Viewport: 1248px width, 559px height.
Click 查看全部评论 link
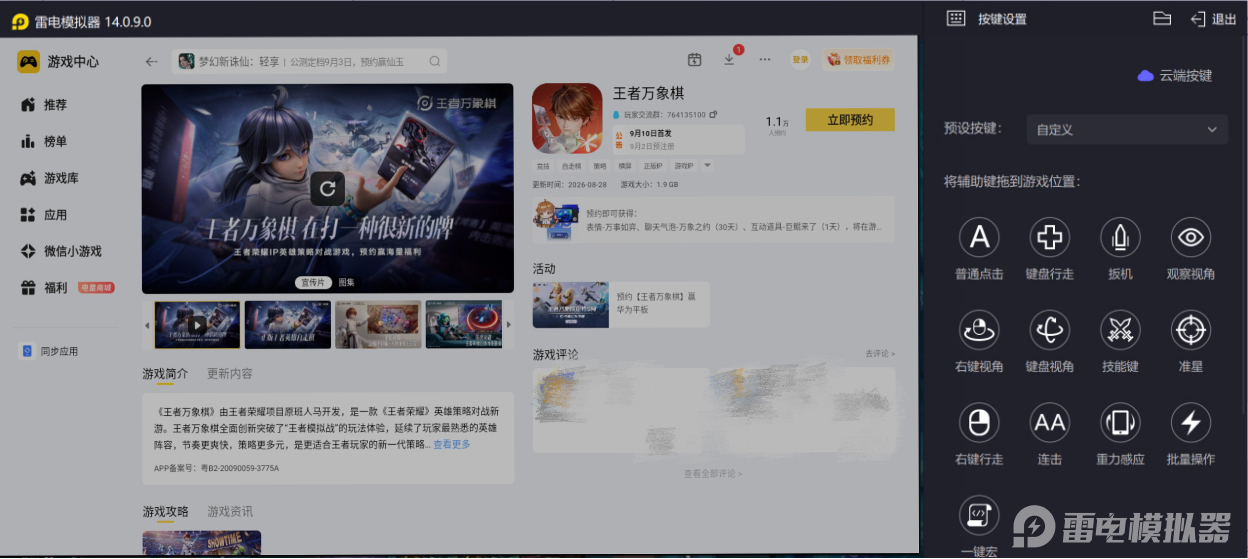point(713,473)
